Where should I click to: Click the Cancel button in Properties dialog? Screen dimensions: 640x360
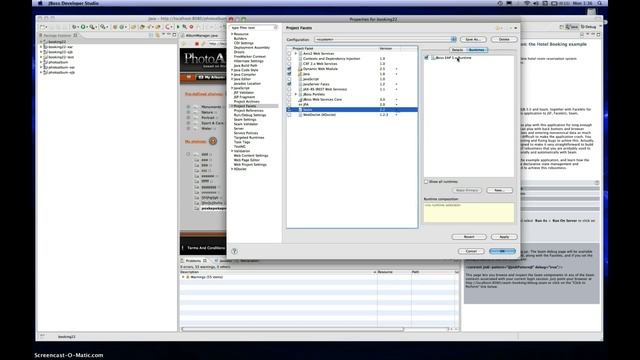[471, 251]
